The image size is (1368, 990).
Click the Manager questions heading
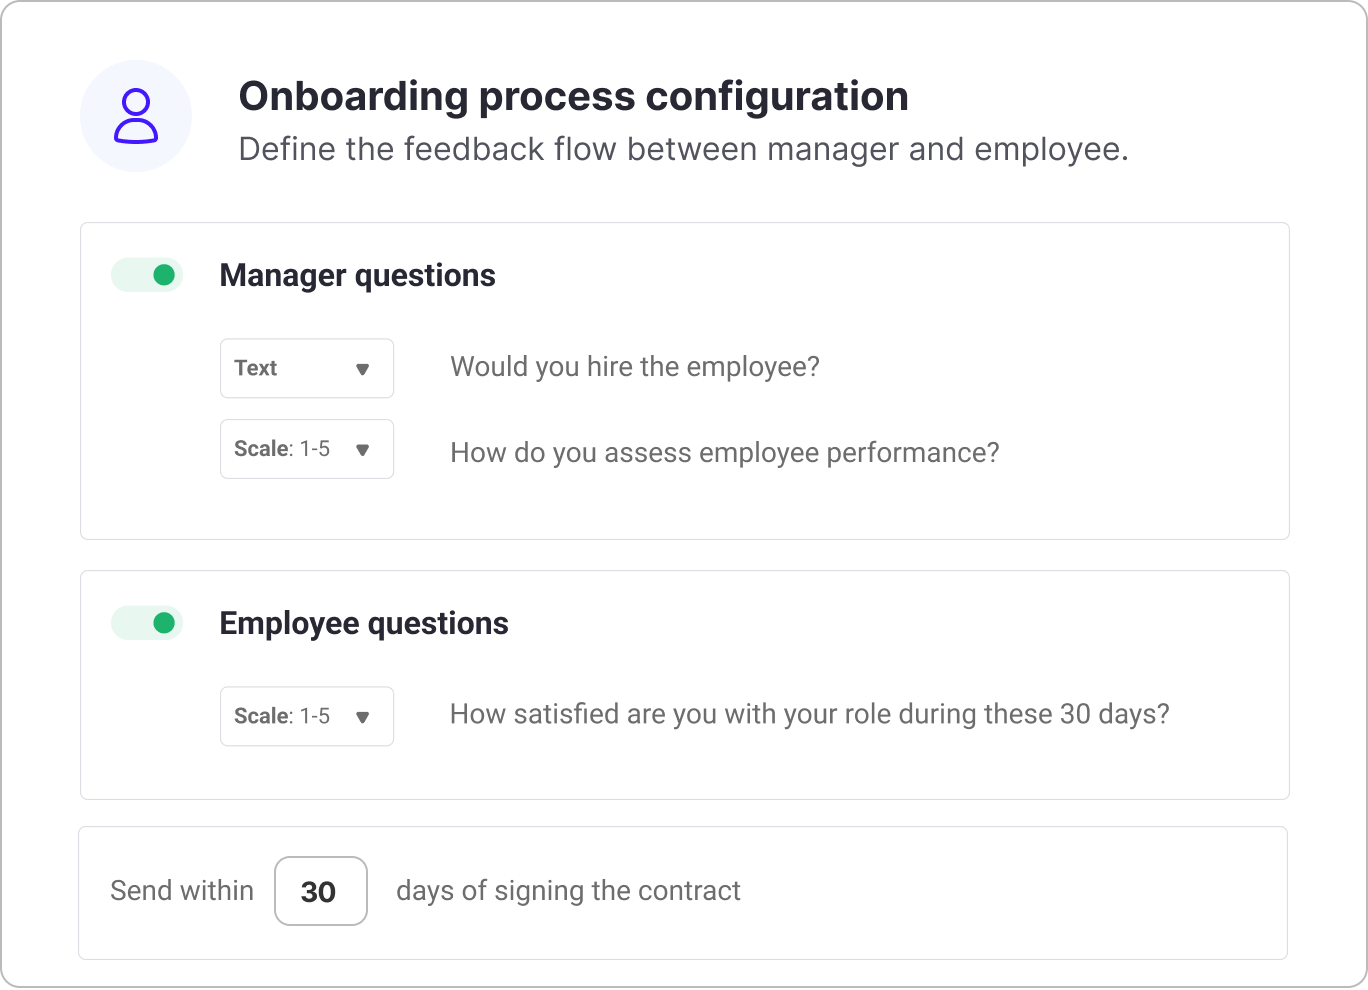coord(357,275)
